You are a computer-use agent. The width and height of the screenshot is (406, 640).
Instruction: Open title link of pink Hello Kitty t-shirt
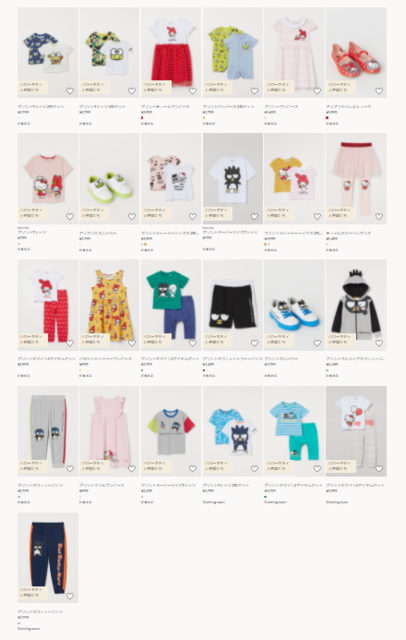pos(32,232)
